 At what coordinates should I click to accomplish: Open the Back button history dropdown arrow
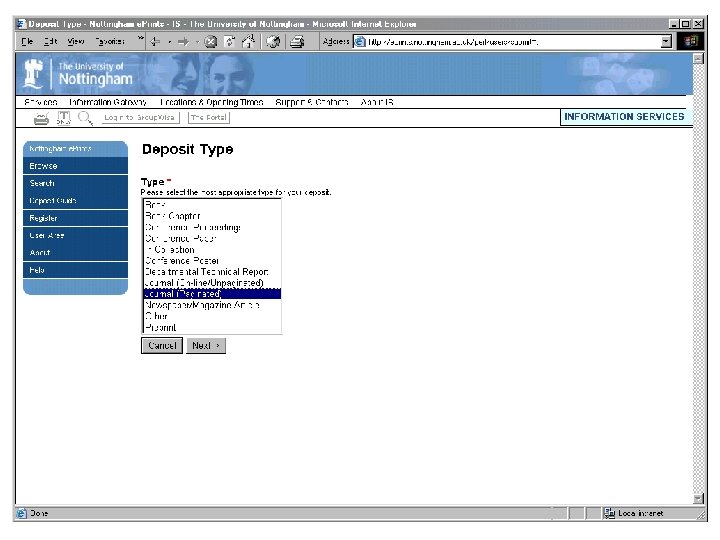[169, 42]
